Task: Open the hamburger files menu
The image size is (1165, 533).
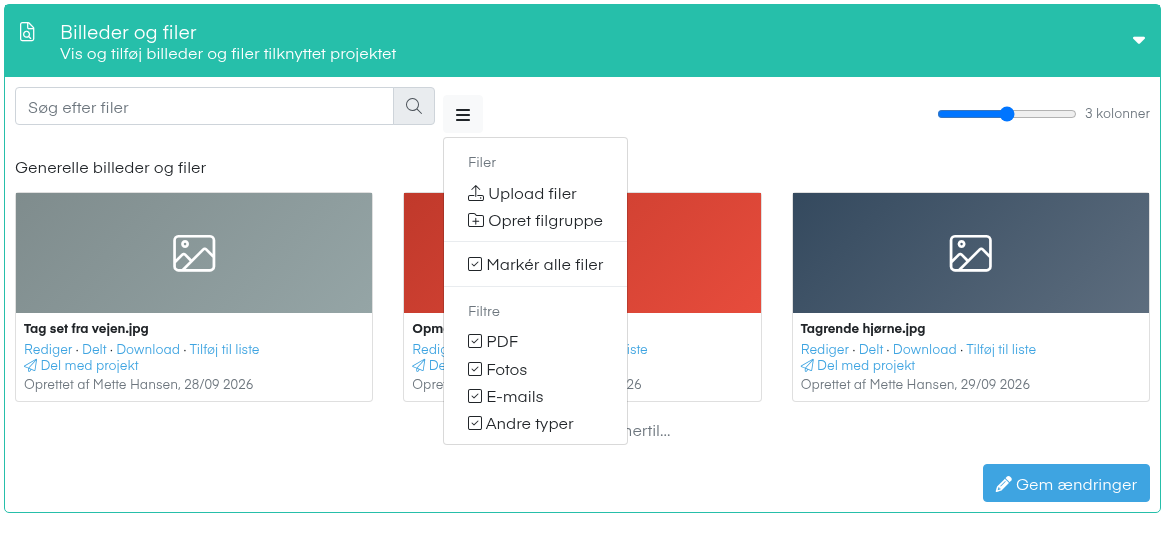Action: pyautogui.click(x=463, y=114)
